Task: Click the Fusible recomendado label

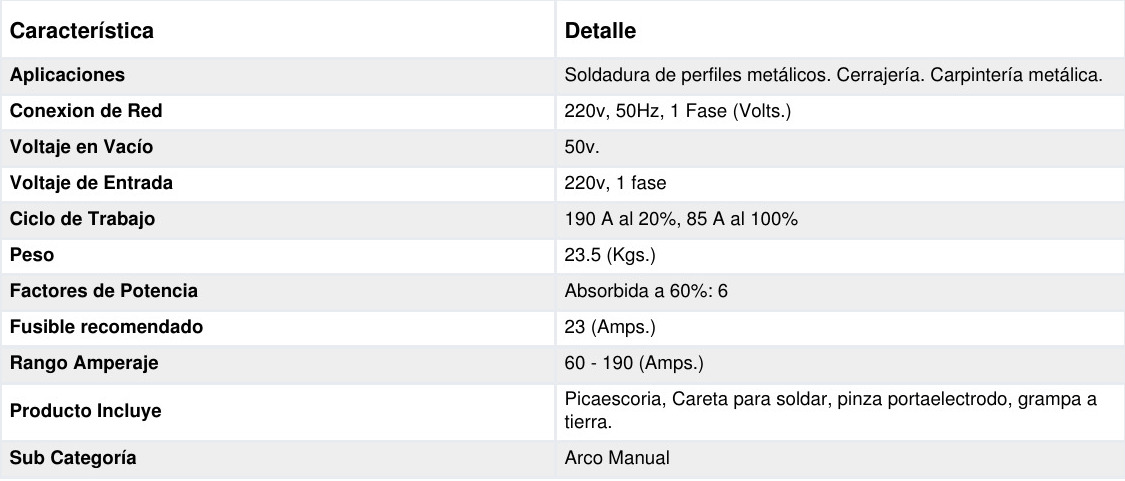Action: point(106,327)
